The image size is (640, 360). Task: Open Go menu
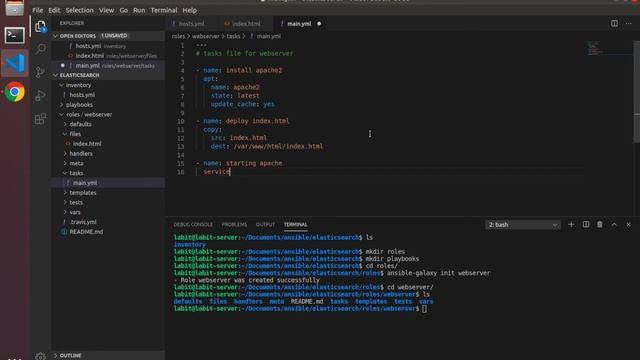click(x=123, y=10)
